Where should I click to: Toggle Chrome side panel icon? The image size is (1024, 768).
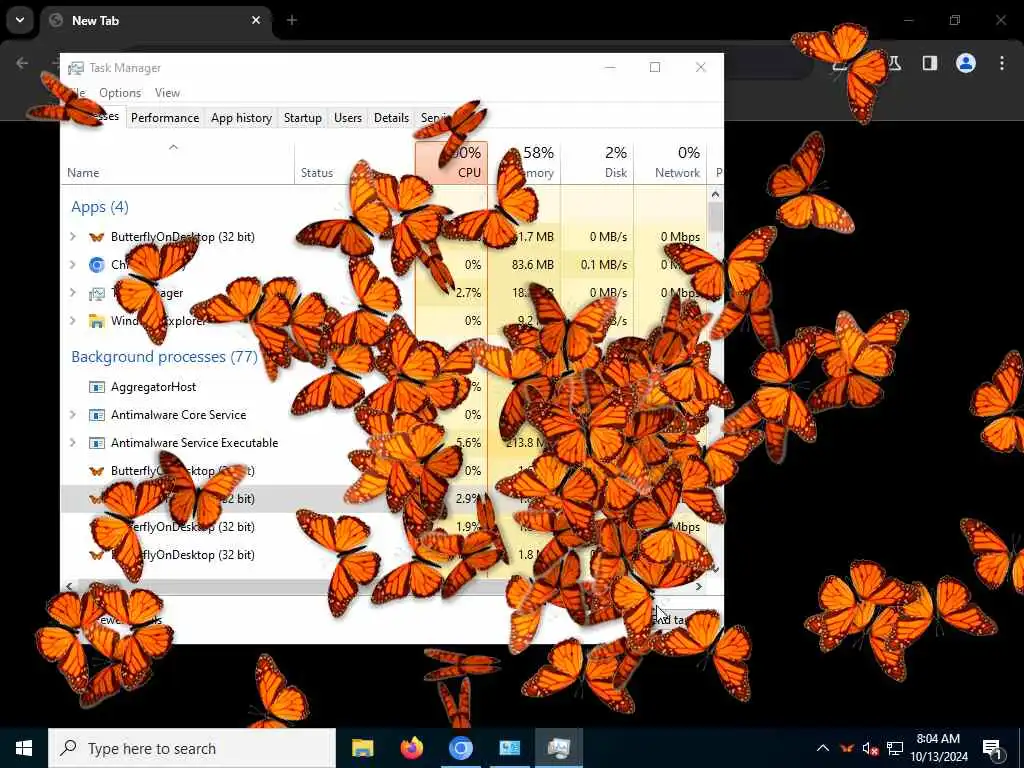tap(930, 63)
